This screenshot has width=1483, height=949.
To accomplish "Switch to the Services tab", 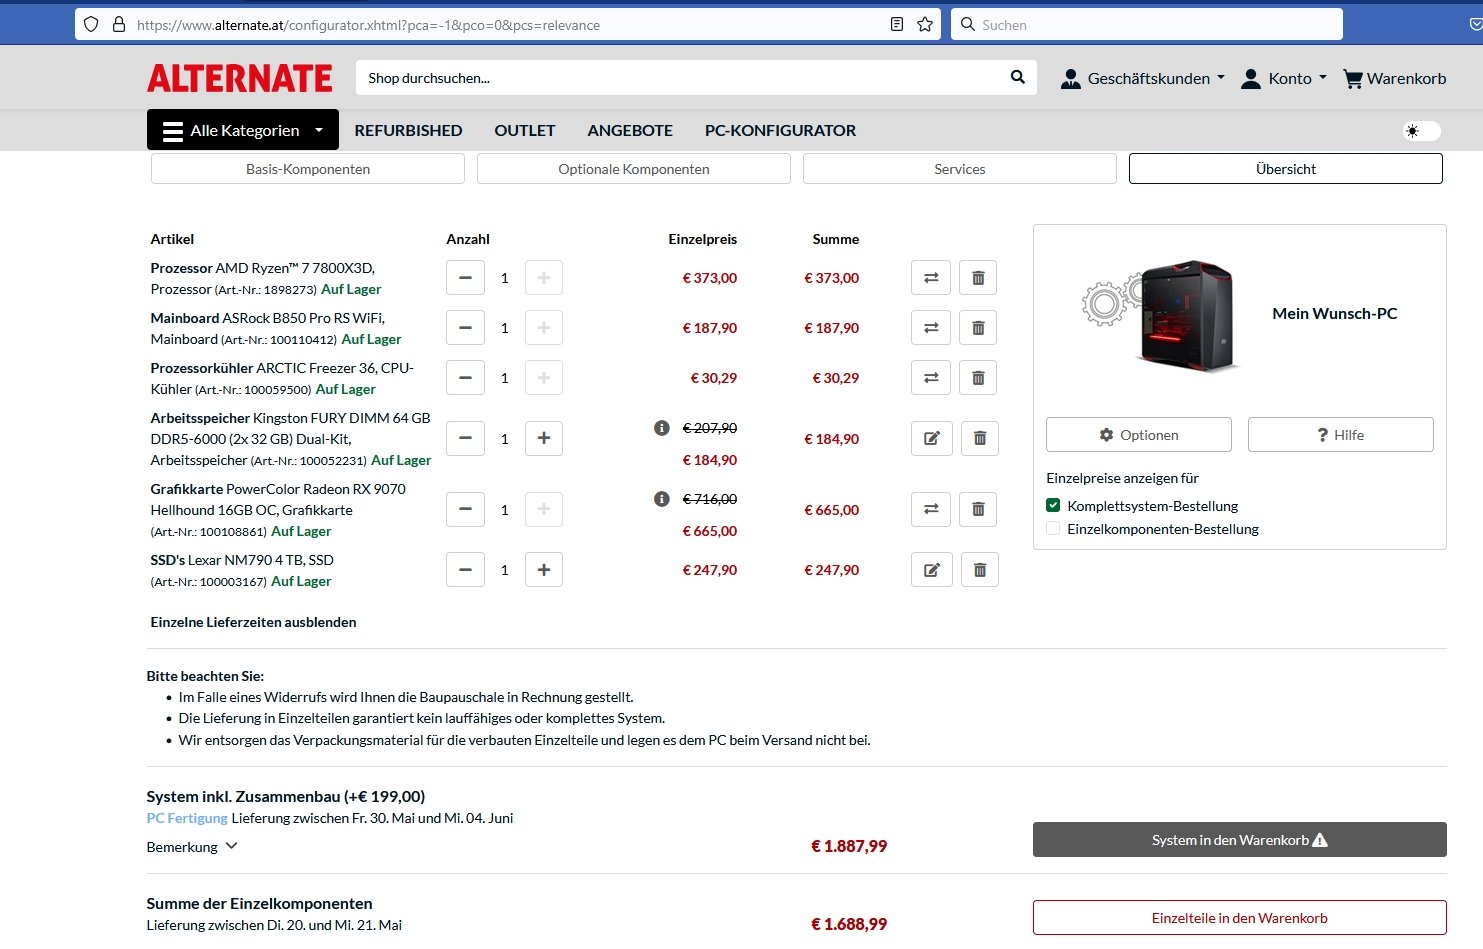I will [960, 169].
